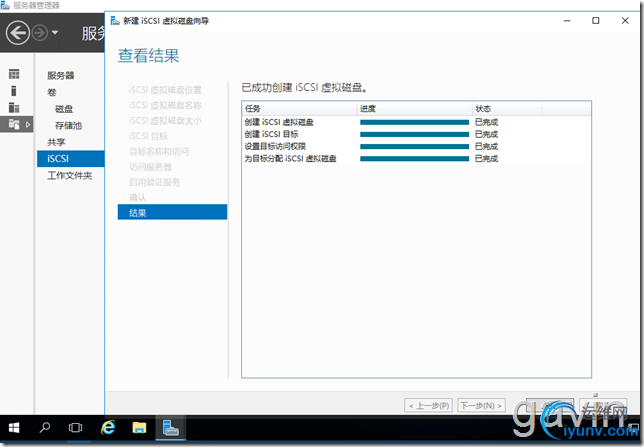Close the iSCSI virtual disk wizard
644x447 pixels.
point(625,21)
